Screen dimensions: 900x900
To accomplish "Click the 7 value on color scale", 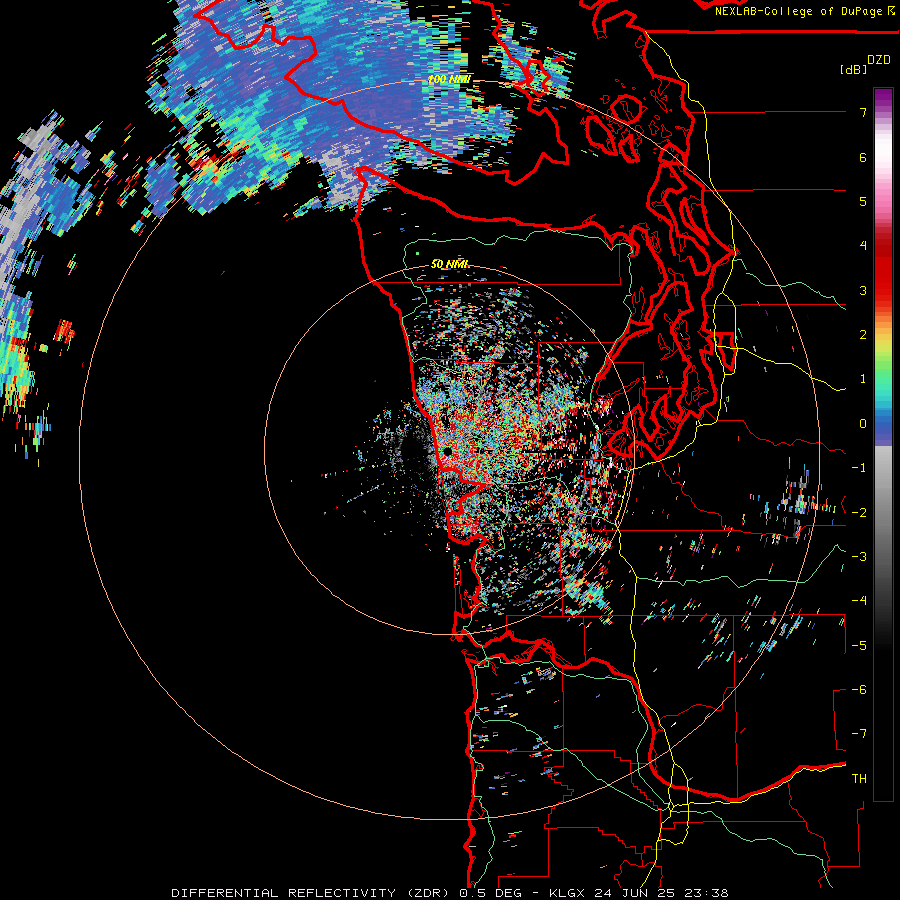I will click(862, 112).
